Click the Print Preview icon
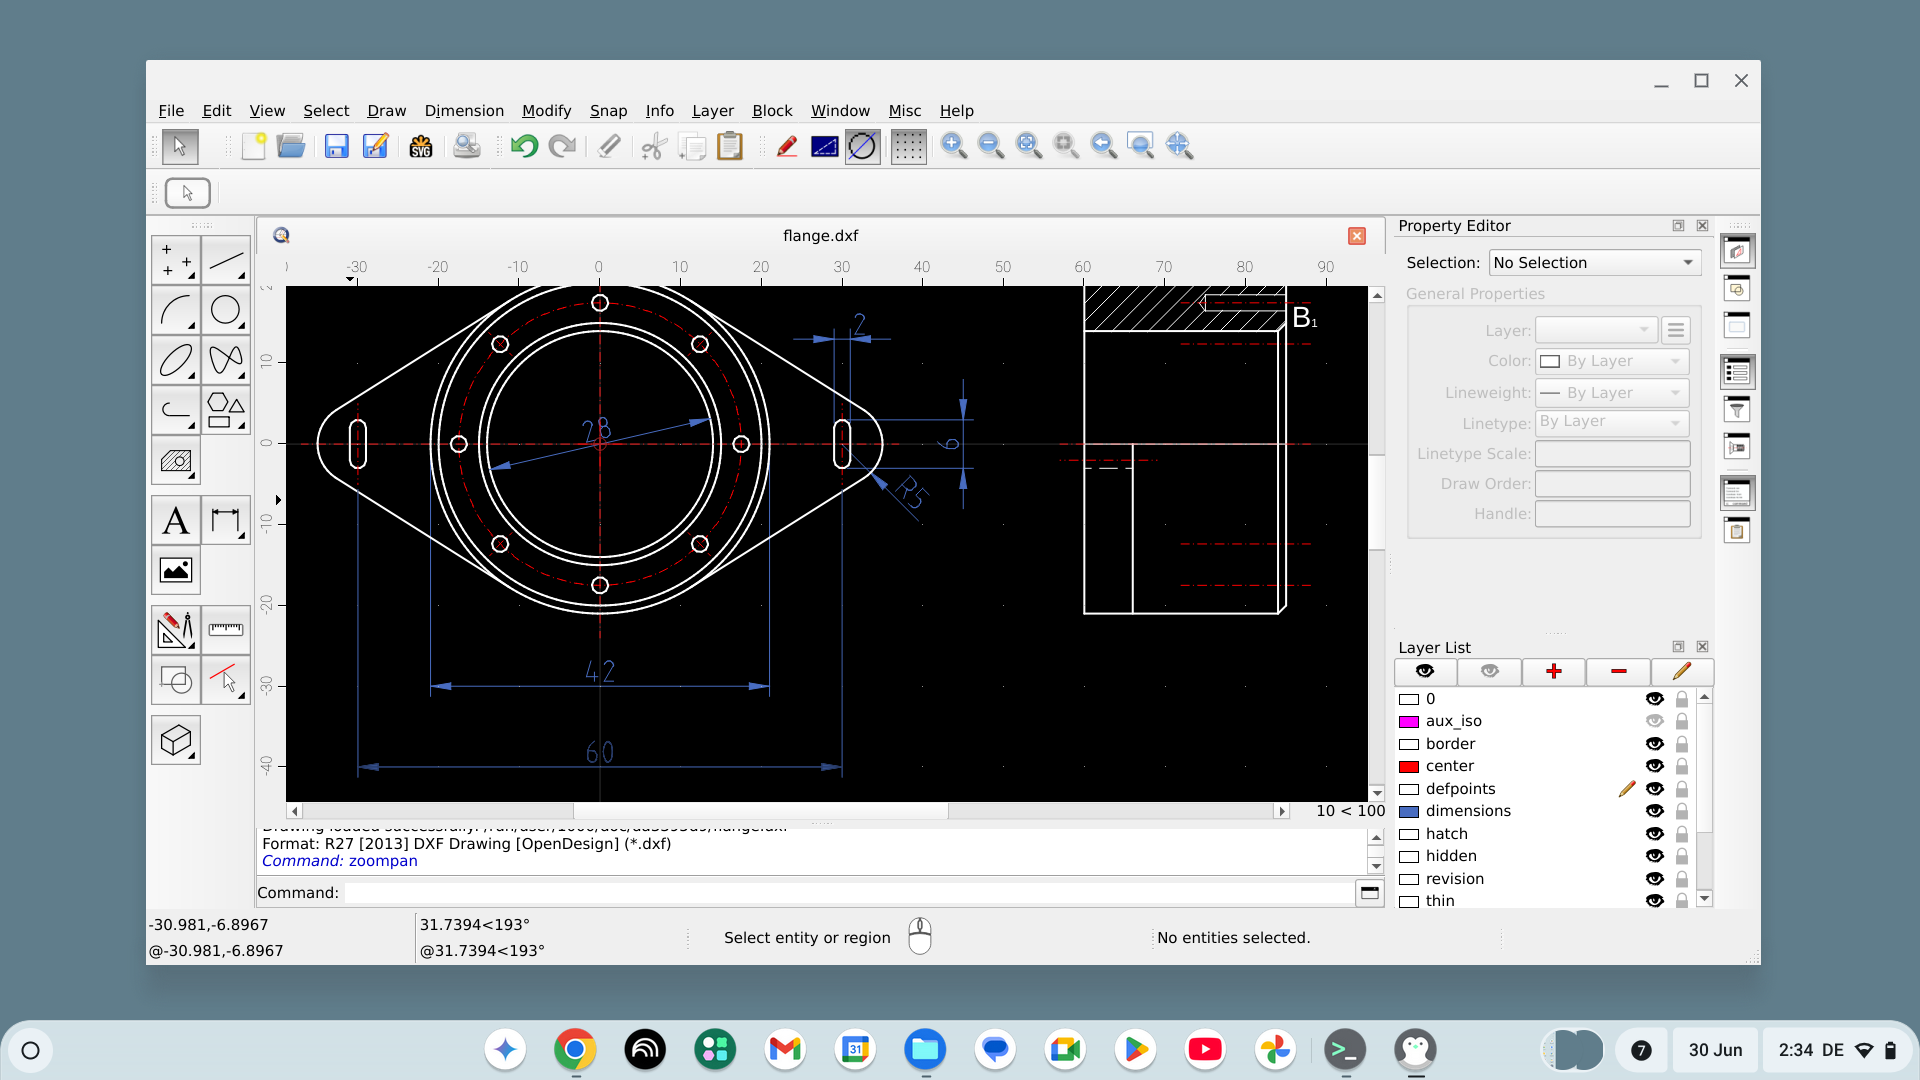1920x1080 pixels. point(467,146)
